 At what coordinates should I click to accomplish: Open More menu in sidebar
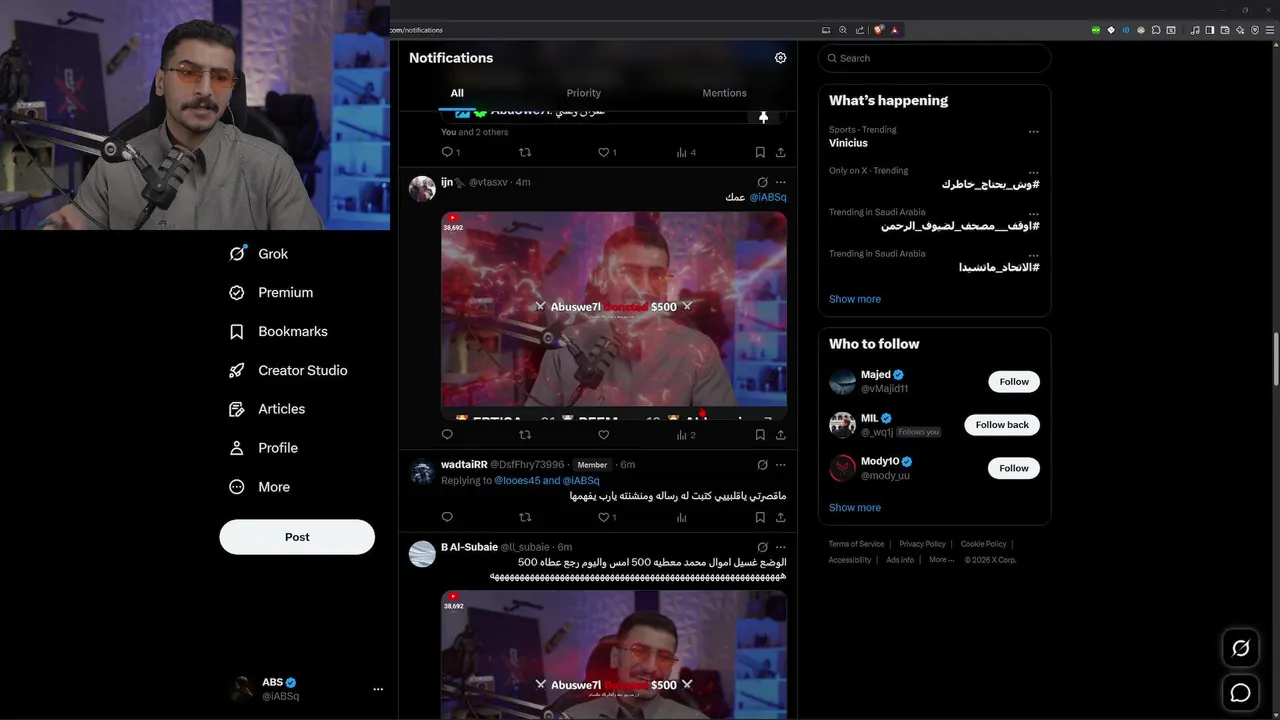259,487
